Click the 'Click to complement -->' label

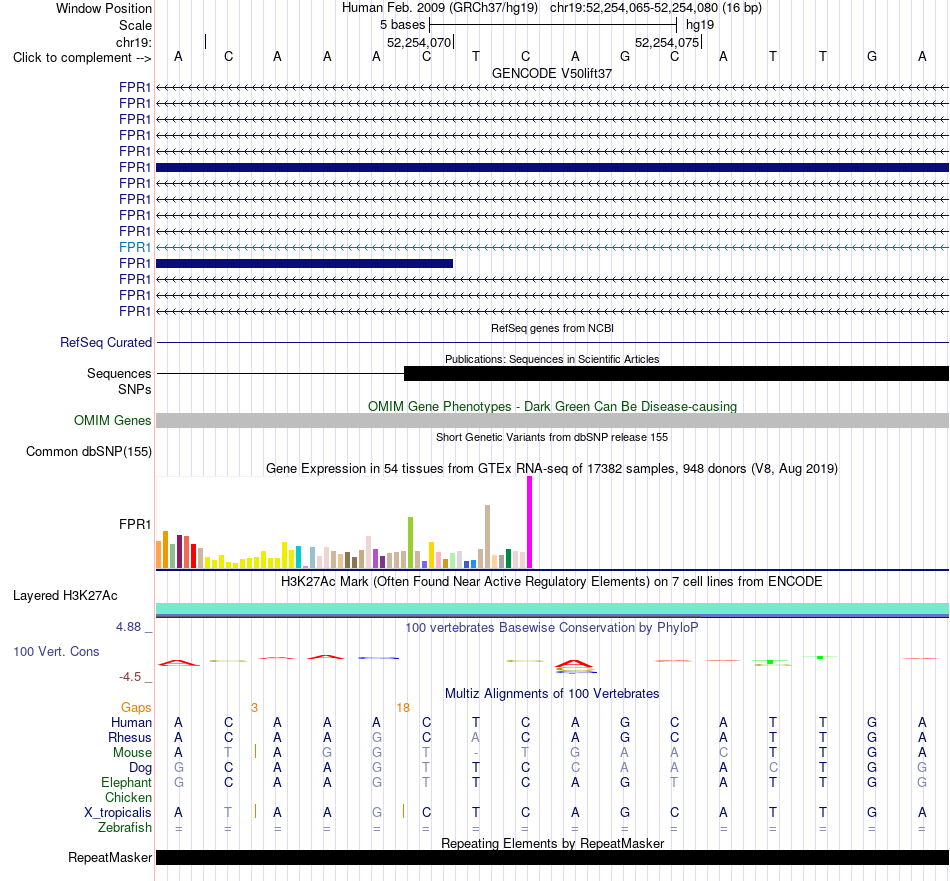pos(82,58)
